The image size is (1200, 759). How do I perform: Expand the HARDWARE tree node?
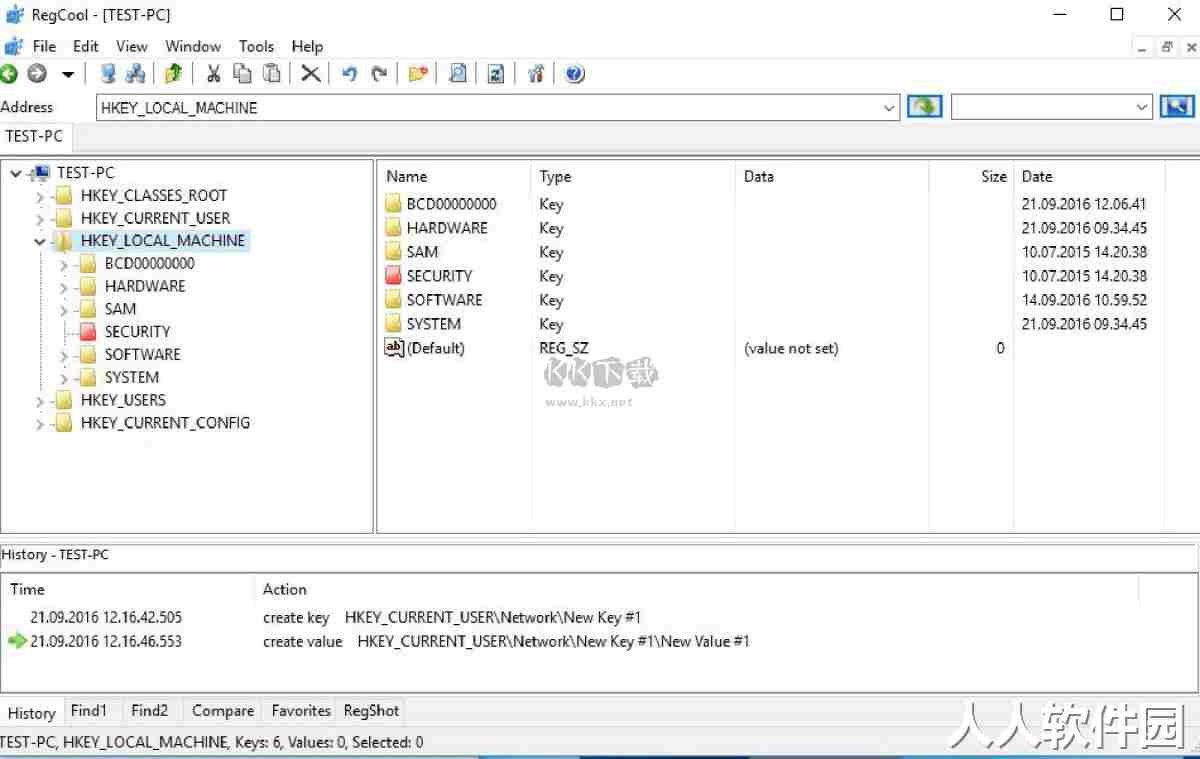tap(63, 287)
